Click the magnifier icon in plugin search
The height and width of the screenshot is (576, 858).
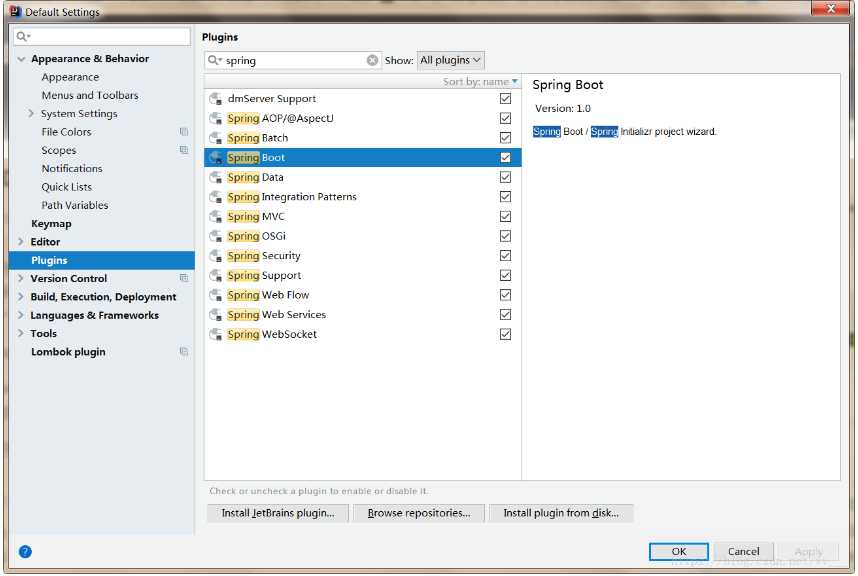click(214, 60)
